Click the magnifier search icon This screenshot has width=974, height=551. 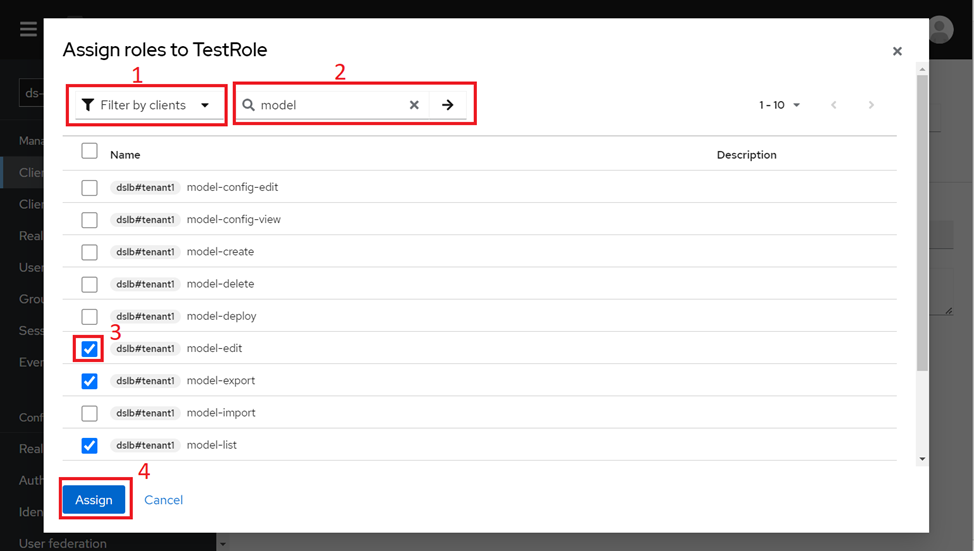[x=249, y=105]
